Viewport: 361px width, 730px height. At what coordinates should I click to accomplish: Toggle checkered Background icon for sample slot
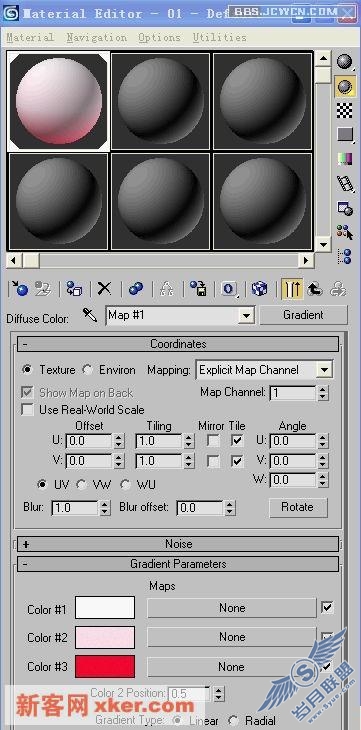tap(345, 110)
